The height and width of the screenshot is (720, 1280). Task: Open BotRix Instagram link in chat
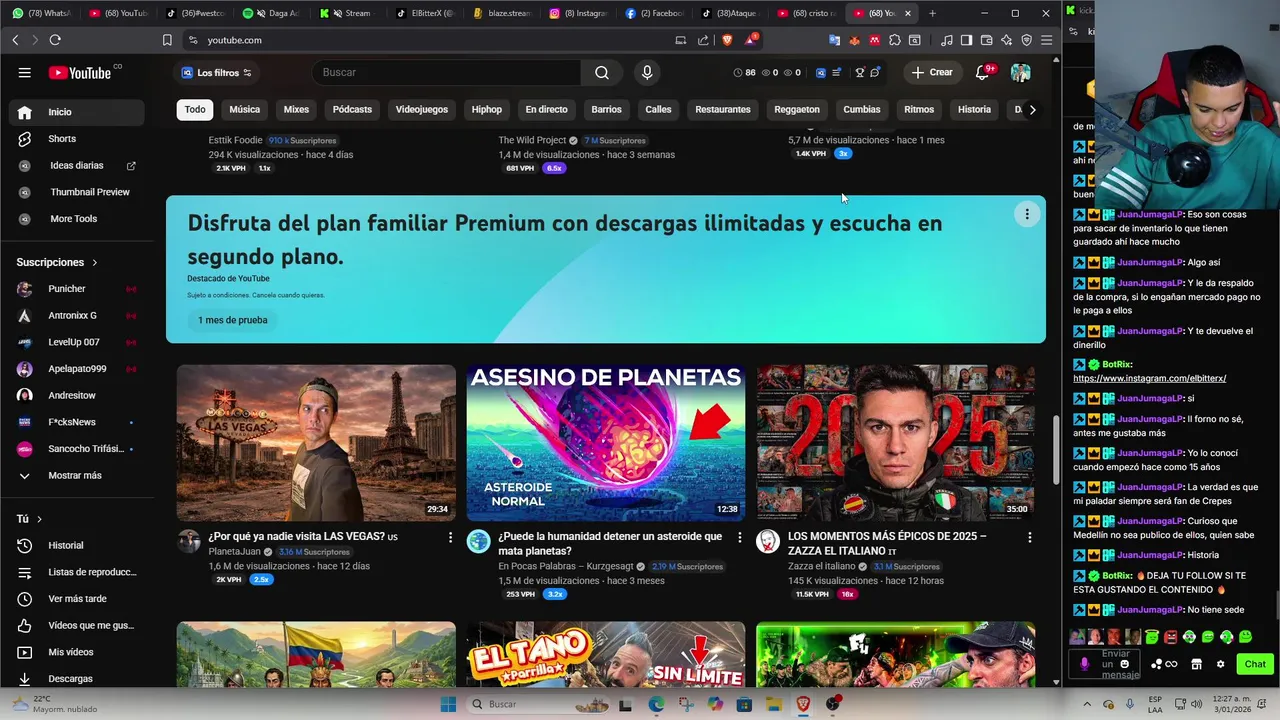point(1149,379)
